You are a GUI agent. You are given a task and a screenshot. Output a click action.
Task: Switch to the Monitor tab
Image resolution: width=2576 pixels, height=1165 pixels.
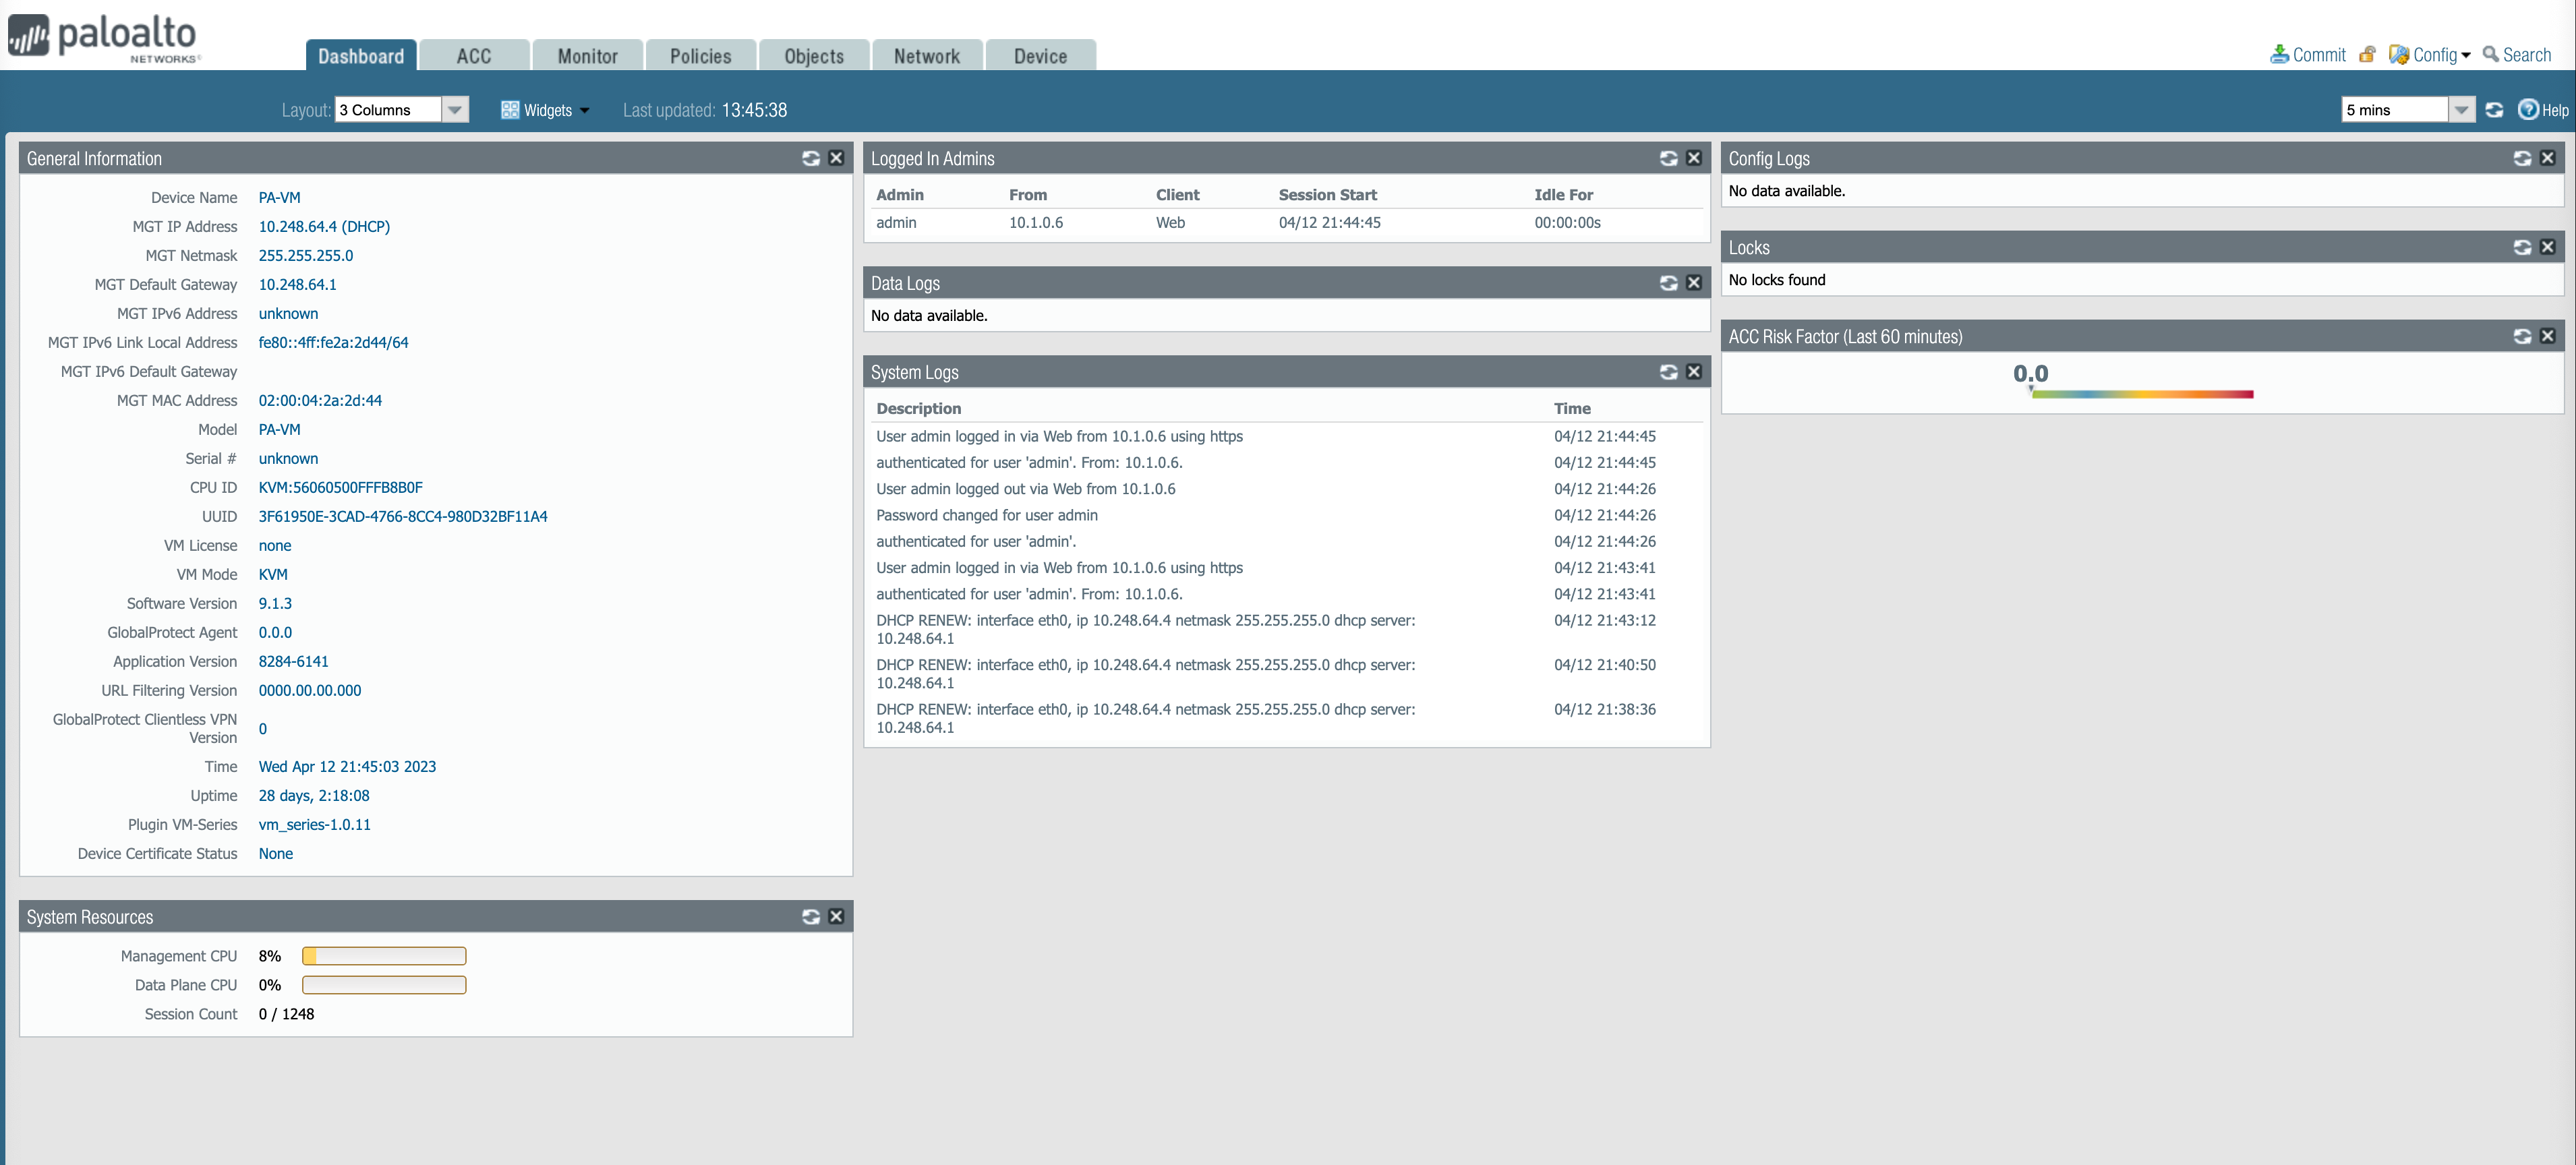(587, 55)
